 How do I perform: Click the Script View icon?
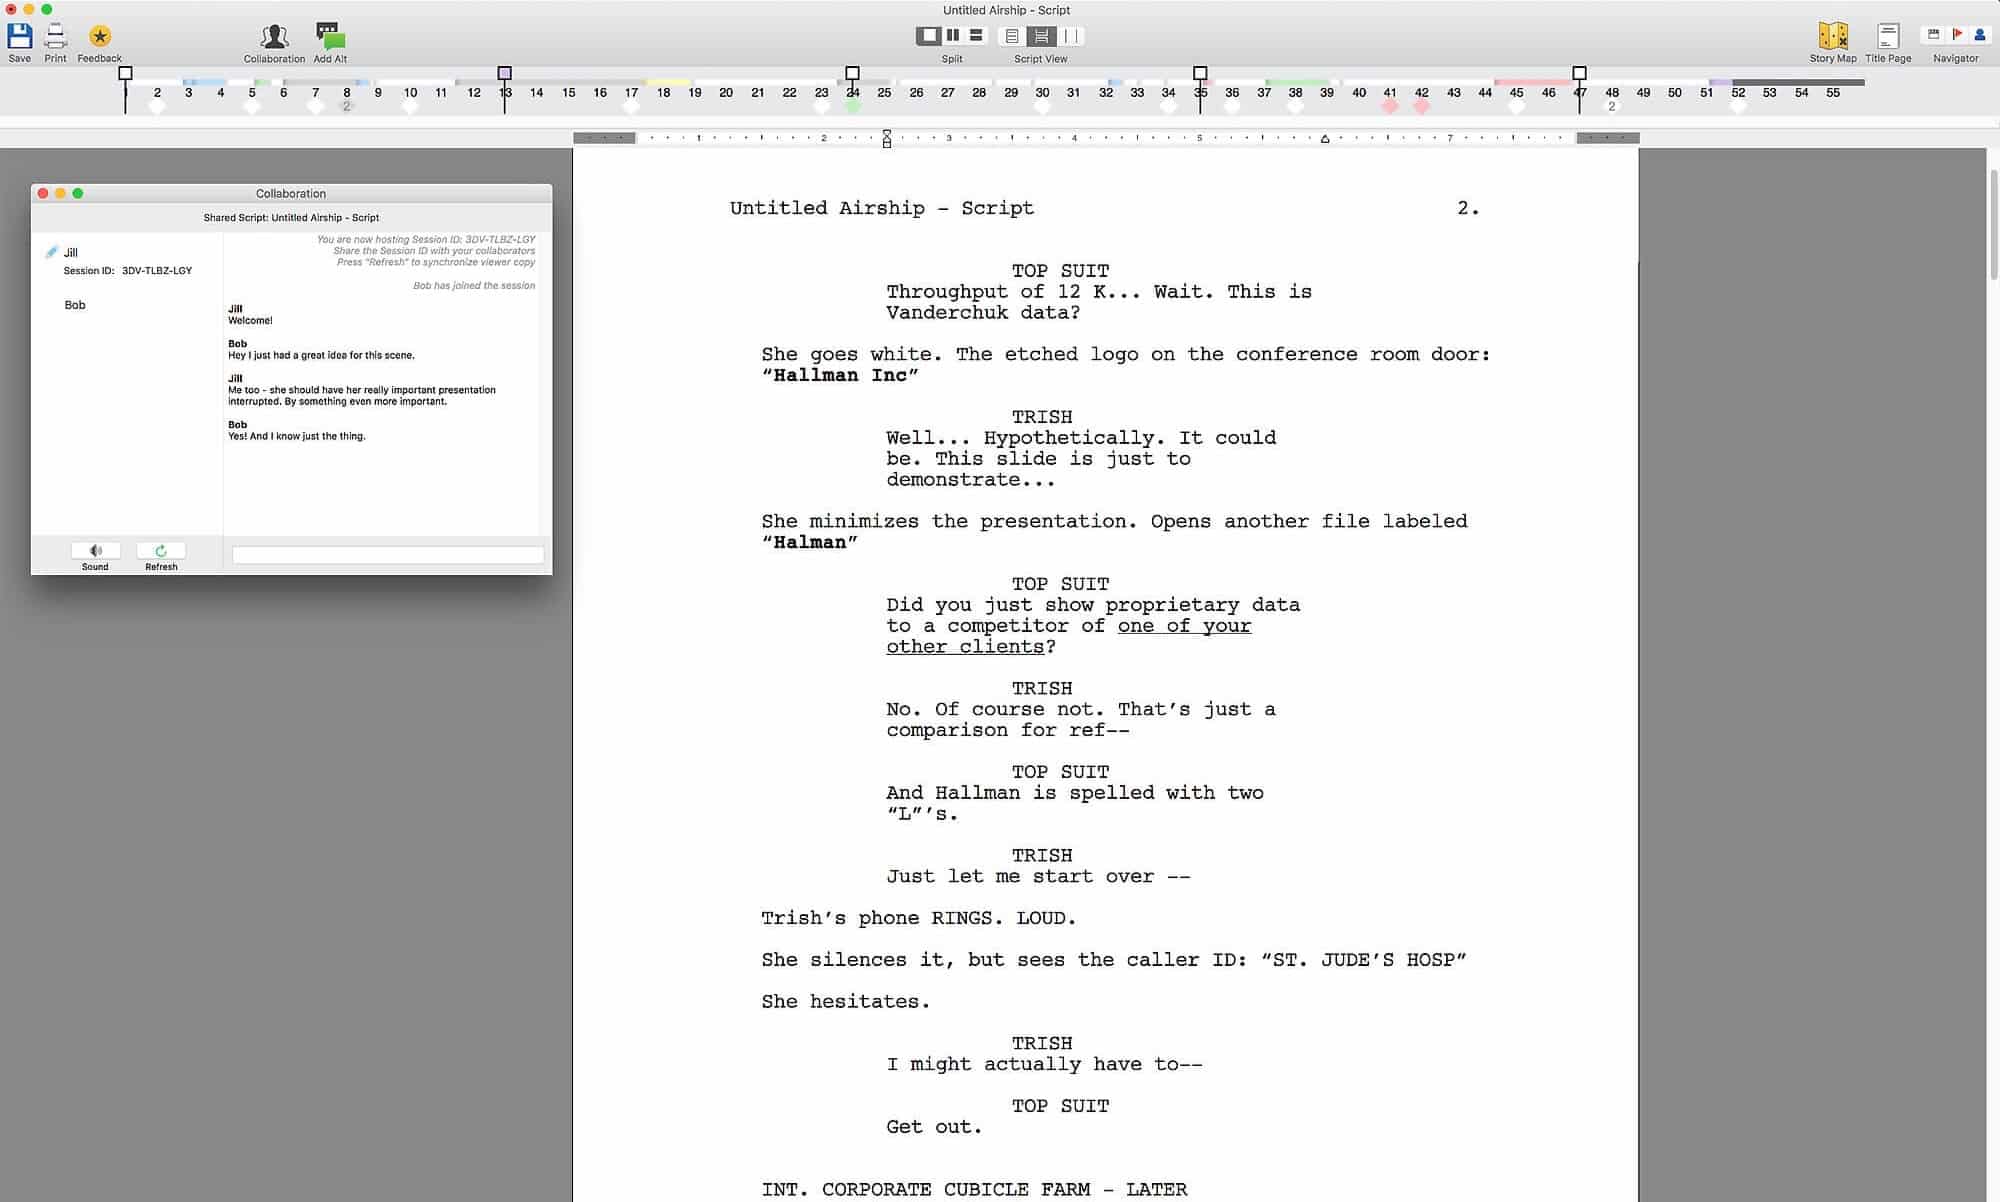tap(1041, 36)
